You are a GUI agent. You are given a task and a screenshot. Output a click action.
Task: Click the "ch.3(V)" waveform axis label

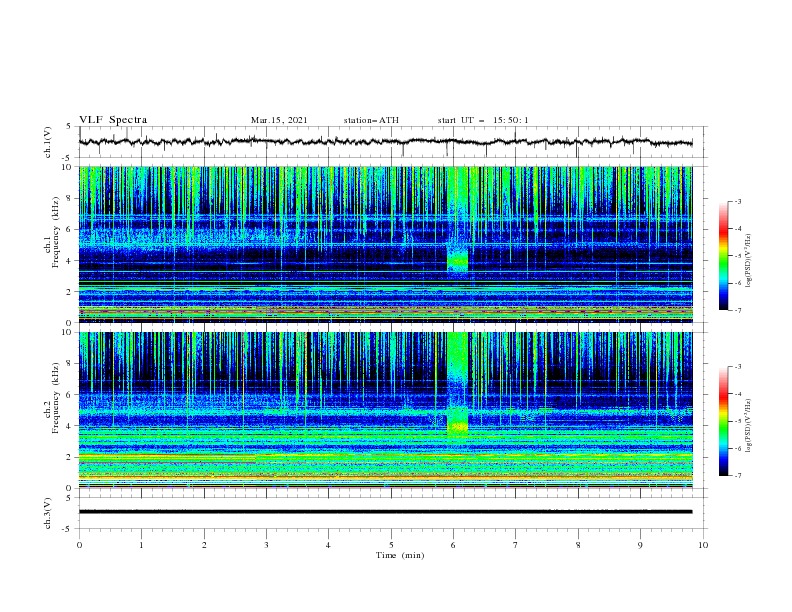point(47,513)
